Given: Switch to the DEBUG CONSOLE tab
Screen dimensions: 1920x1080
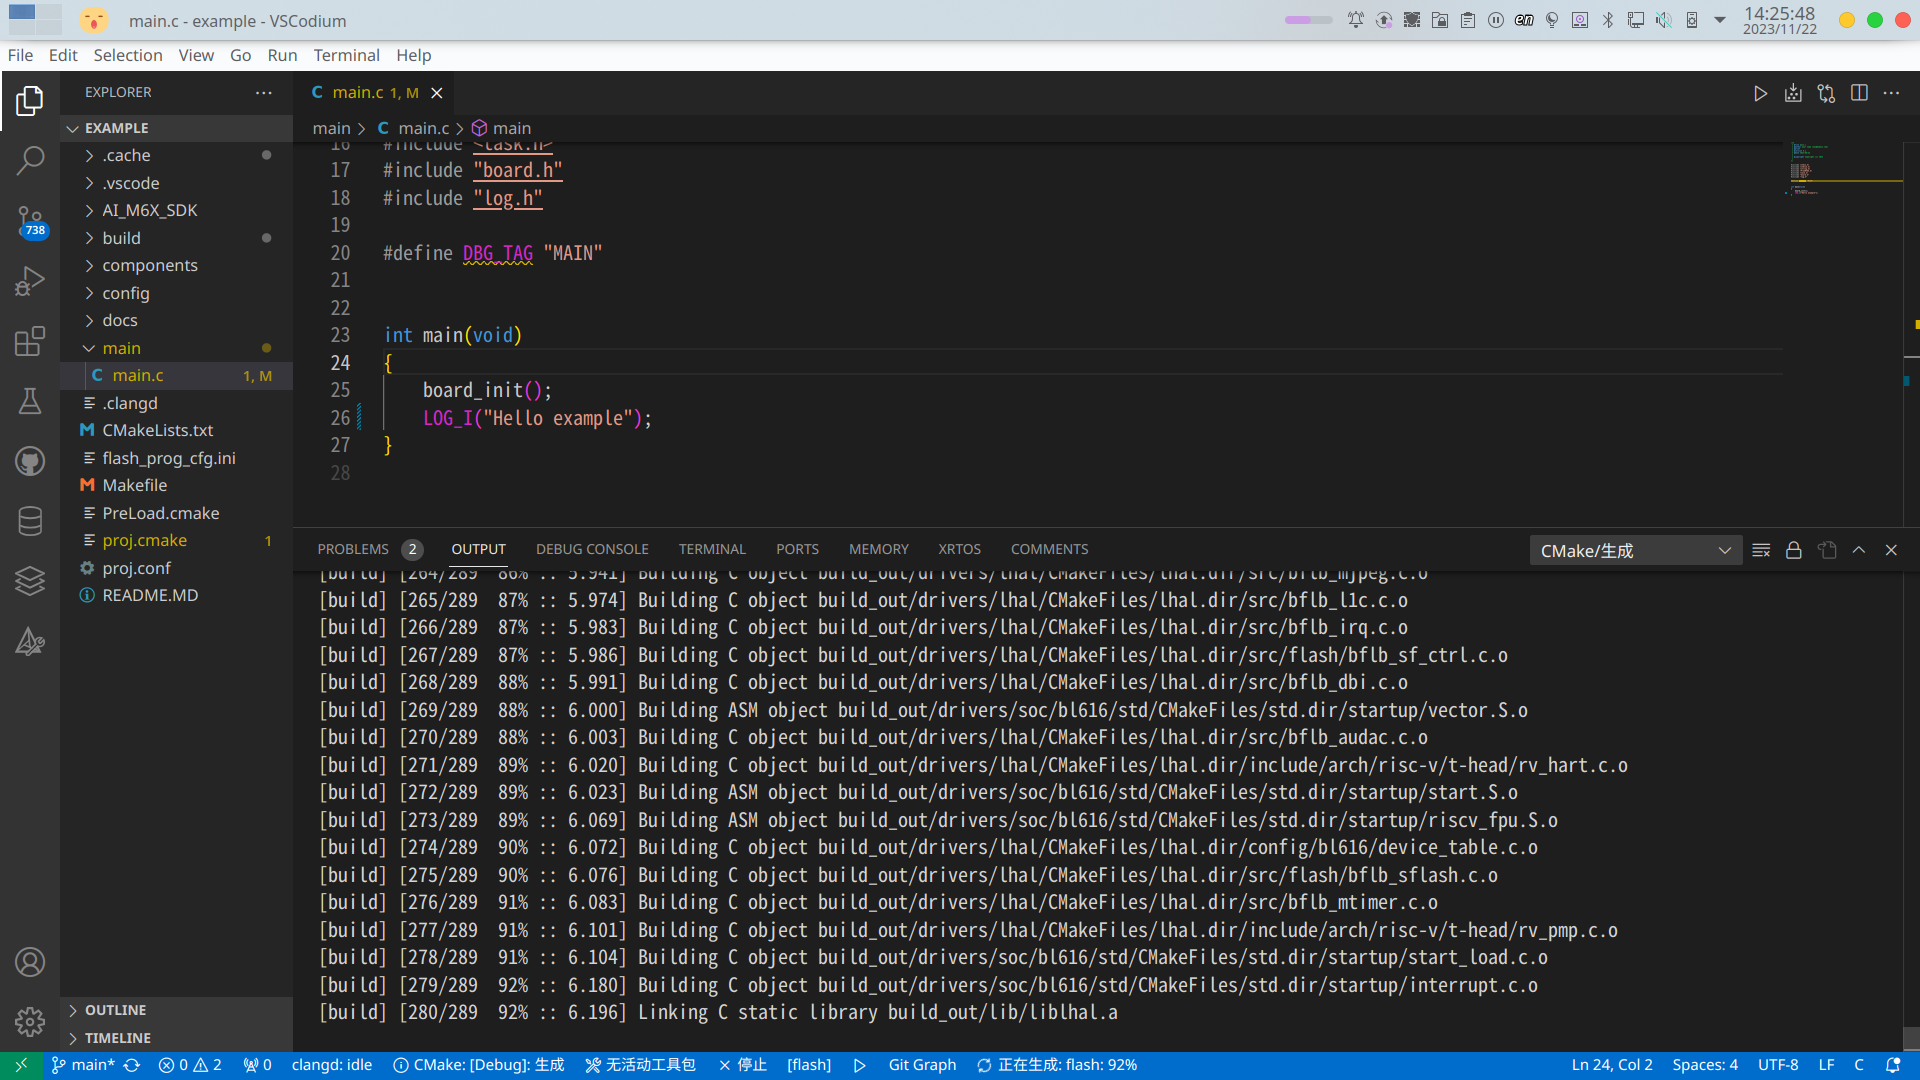Looking at the screenshot, I should click(592, 549).
